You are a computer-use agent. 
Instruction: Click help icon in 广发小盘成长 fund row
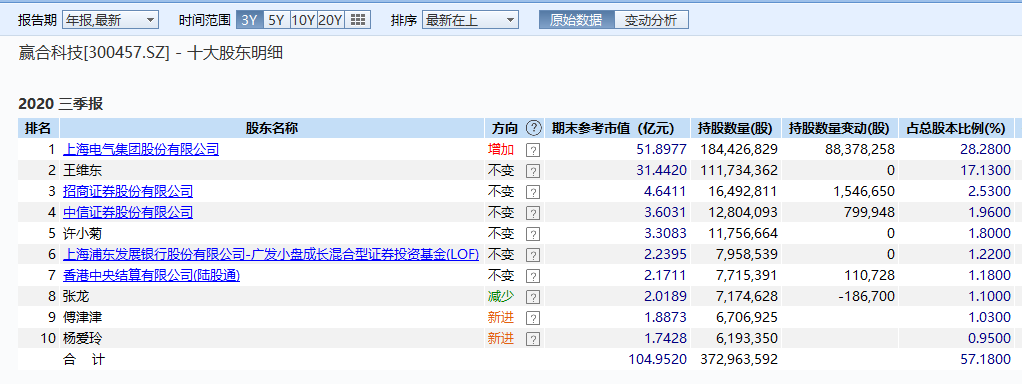click(x=533, y=255)
